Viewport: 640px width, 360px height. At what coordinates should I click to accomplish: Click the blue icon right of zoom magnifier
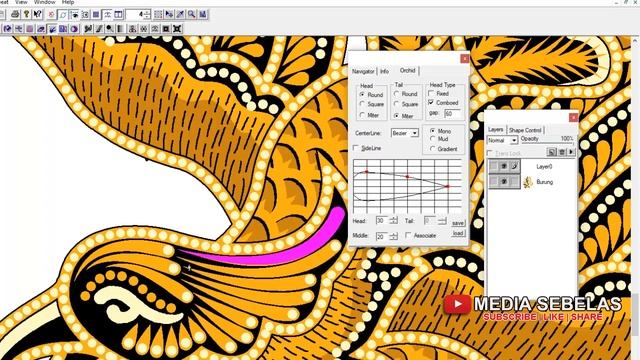coord(202,14)
